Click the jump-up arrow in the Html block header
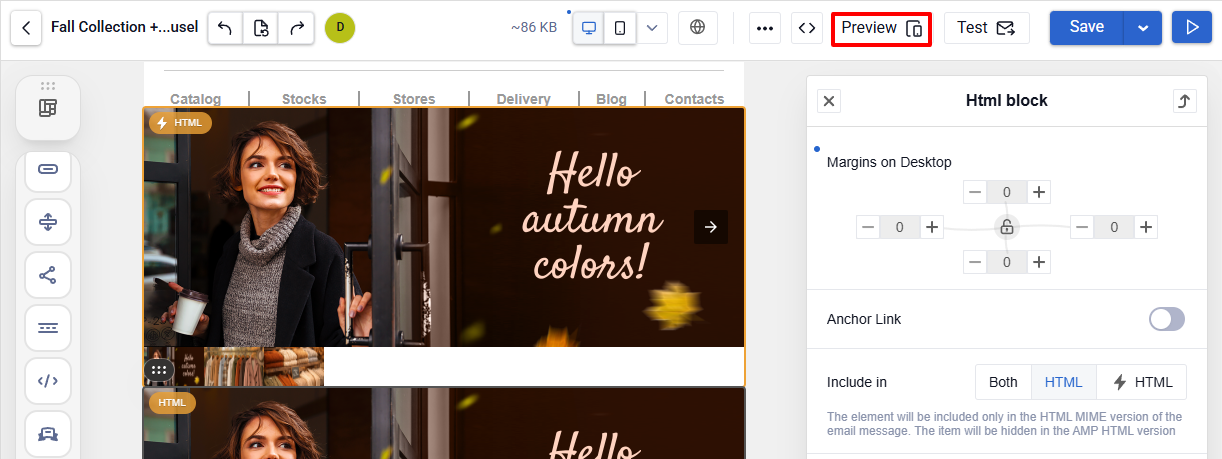The height and width of the screenshot is (459, 1222). click(1184, 100)
